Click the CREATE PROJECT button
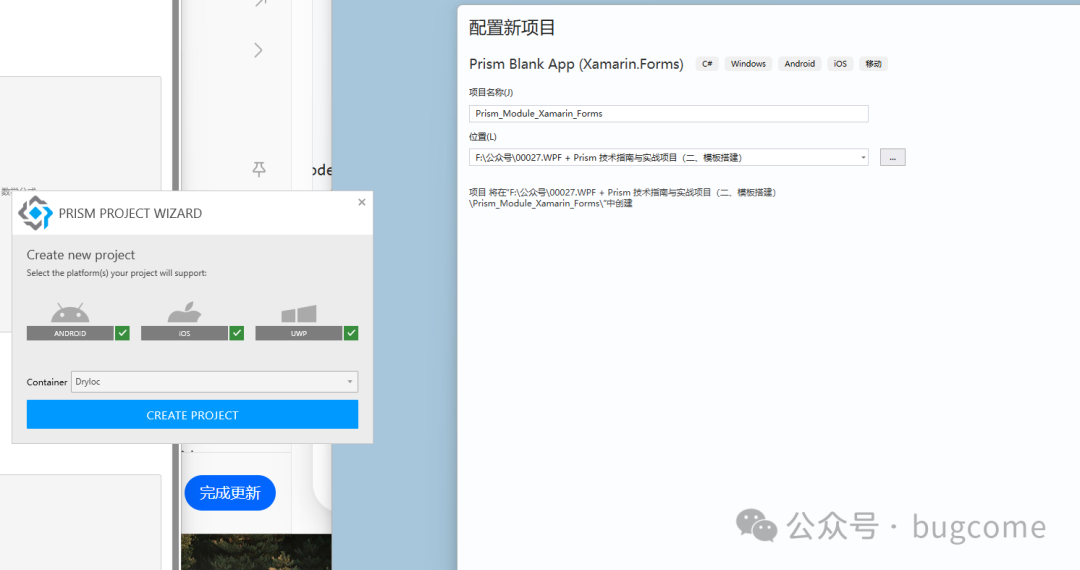The image size is (1080, 570). 192,415
